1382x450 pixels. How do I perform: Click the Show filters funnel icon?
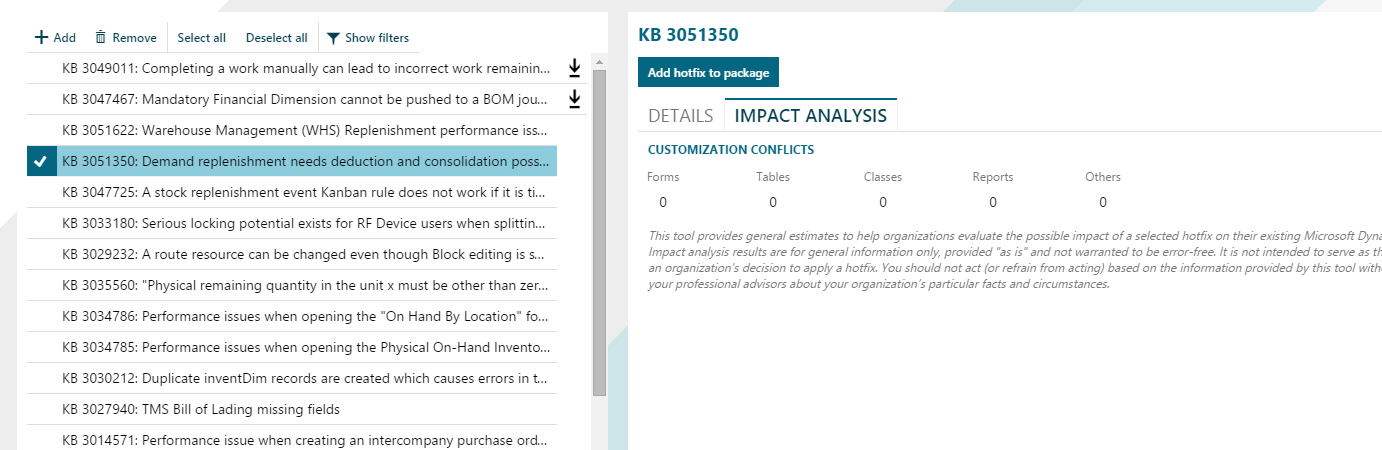coord(333,38)
